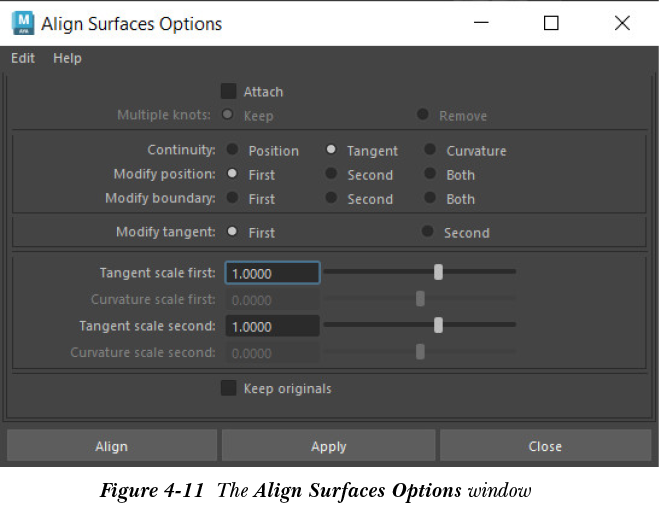Click the Tangent scale second input field

click(x=272, y=326)
